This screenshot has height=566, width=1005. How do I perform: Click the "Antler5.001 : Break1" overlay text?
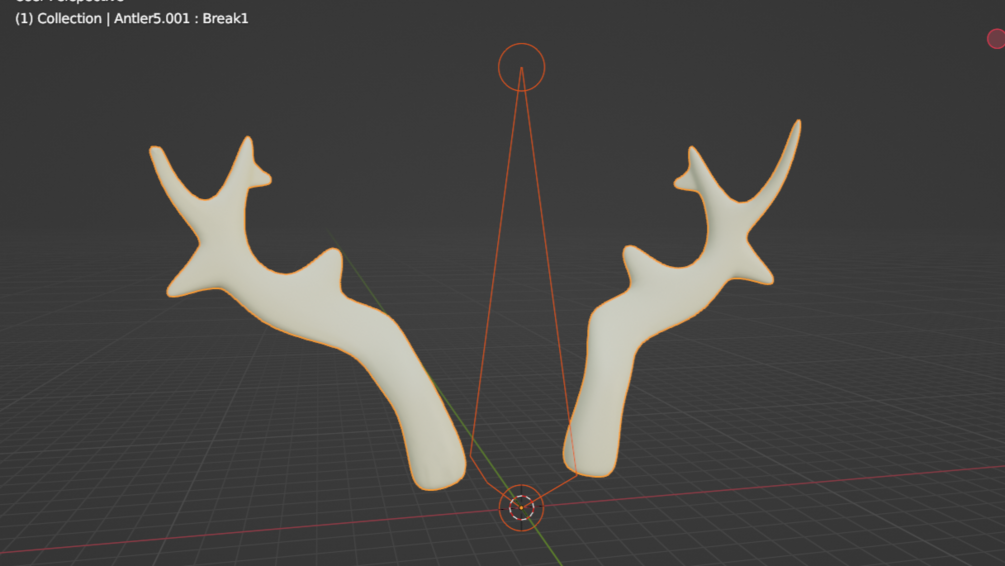click(x=181, y=19)
